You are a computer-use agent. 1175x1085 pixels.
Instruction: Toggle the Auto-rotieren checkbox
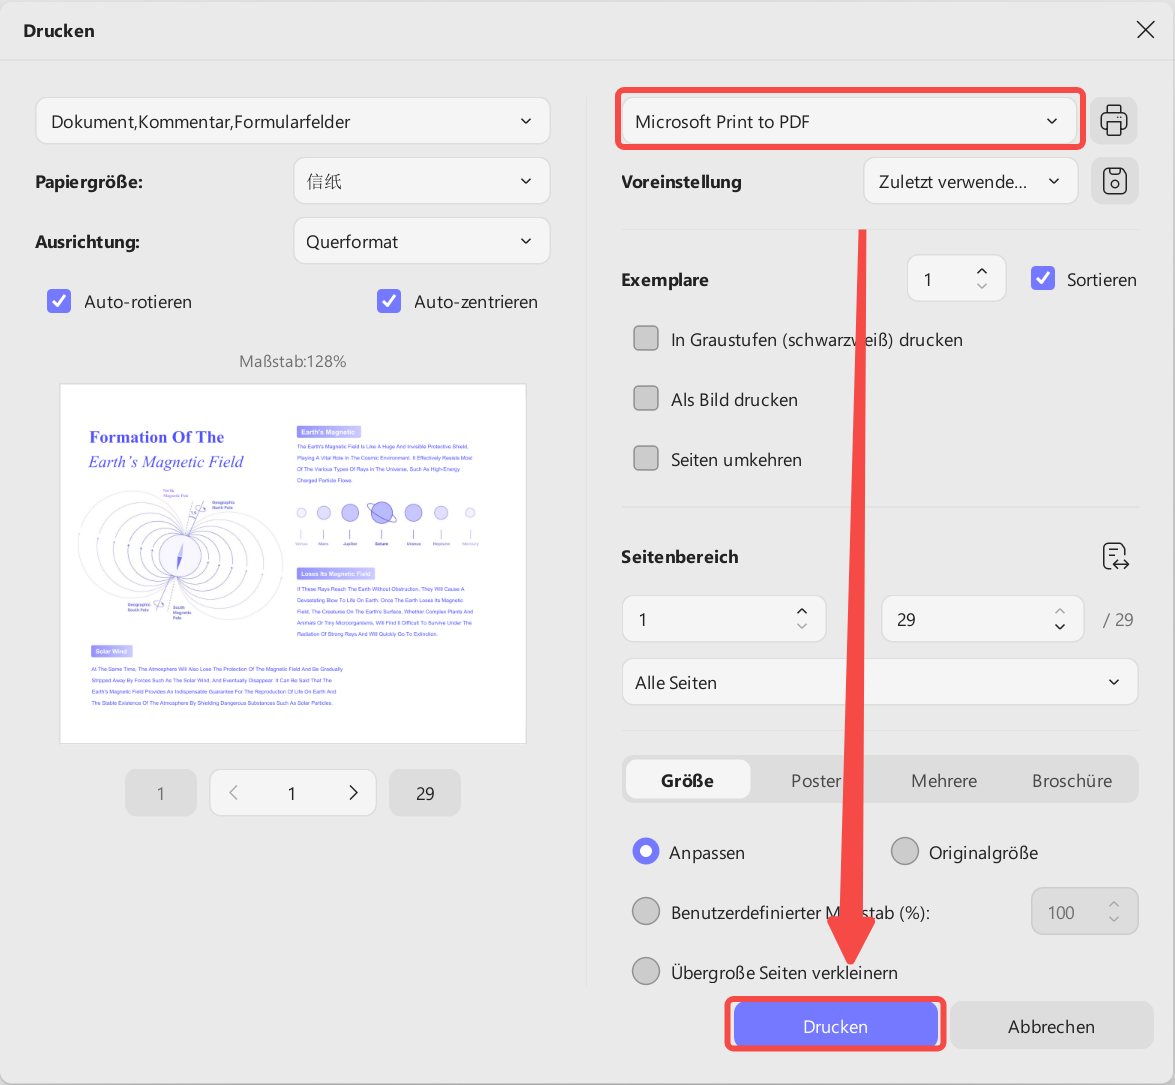click(x=59, y=301)
